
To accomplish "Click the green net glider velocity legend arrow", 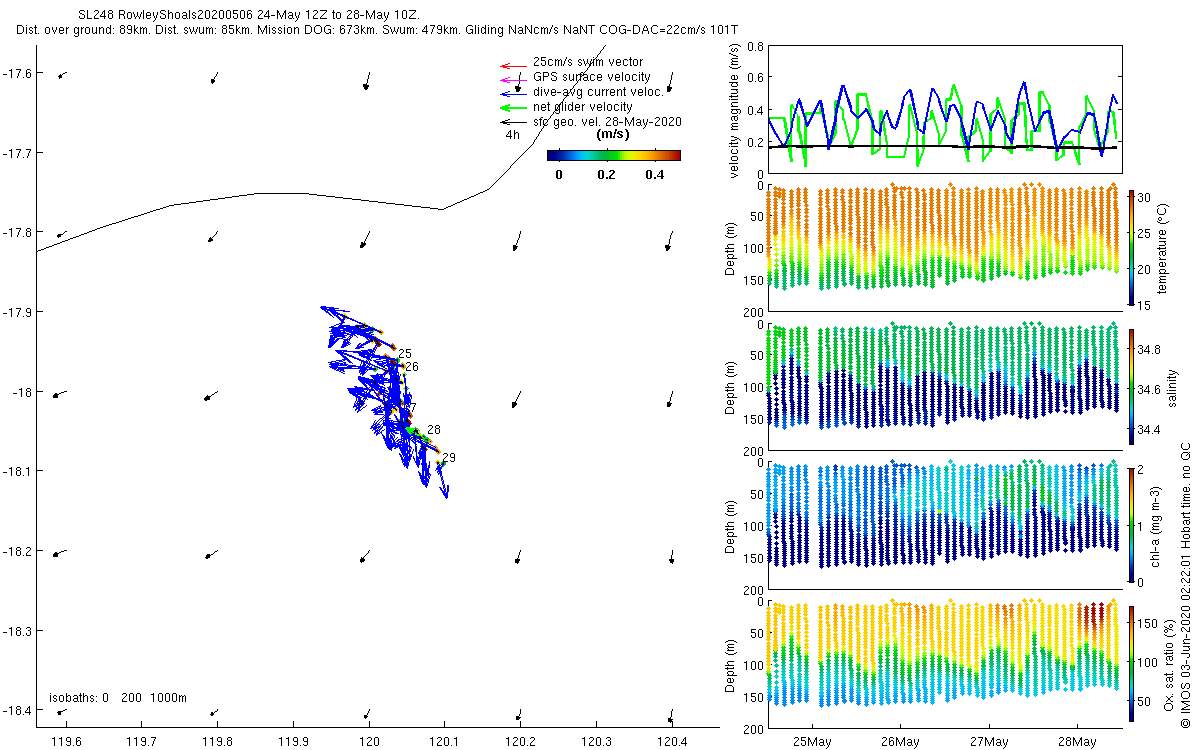I will click(513, 107).
